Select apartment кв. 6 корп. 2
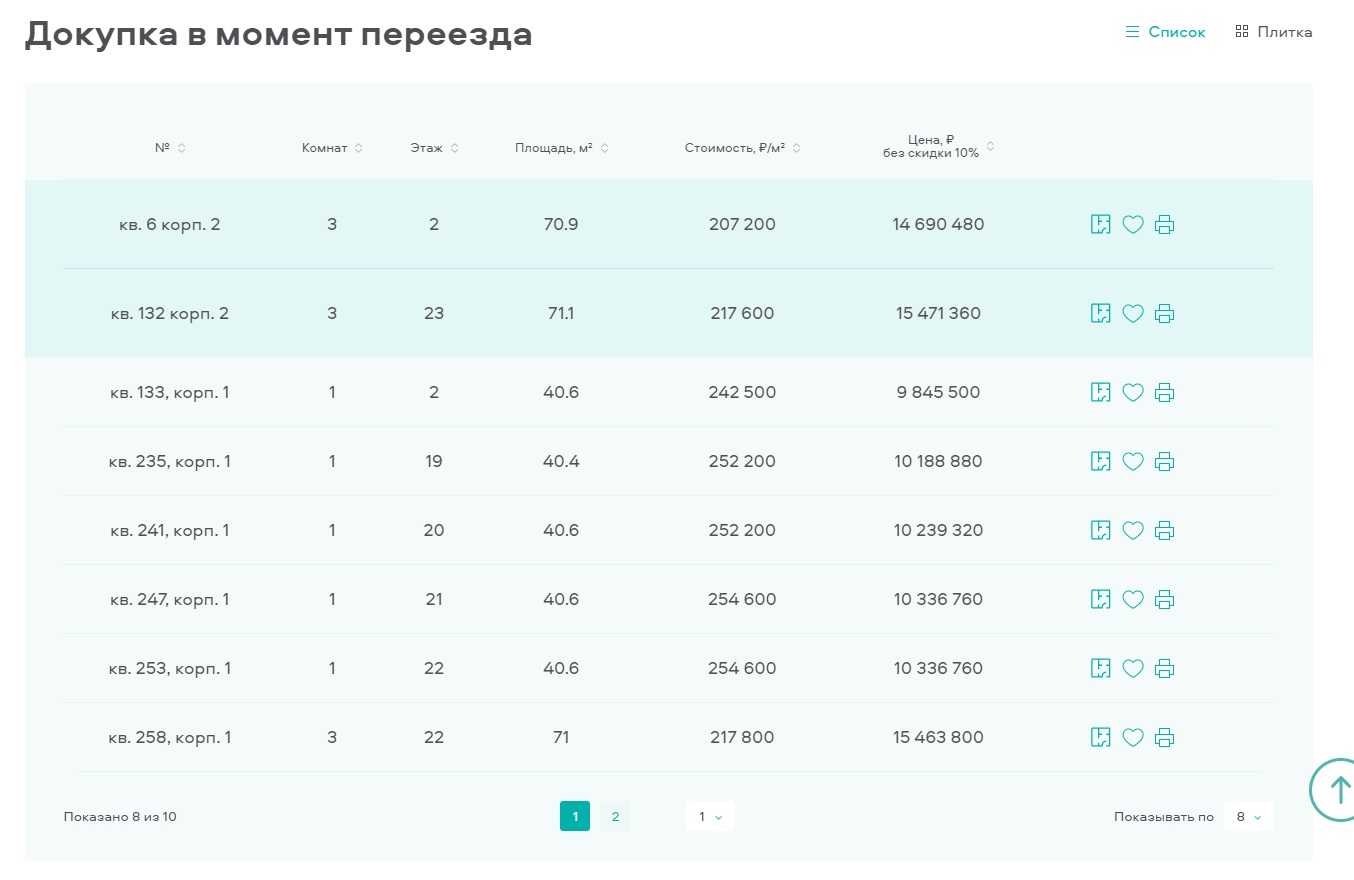 tap(170, 225)
